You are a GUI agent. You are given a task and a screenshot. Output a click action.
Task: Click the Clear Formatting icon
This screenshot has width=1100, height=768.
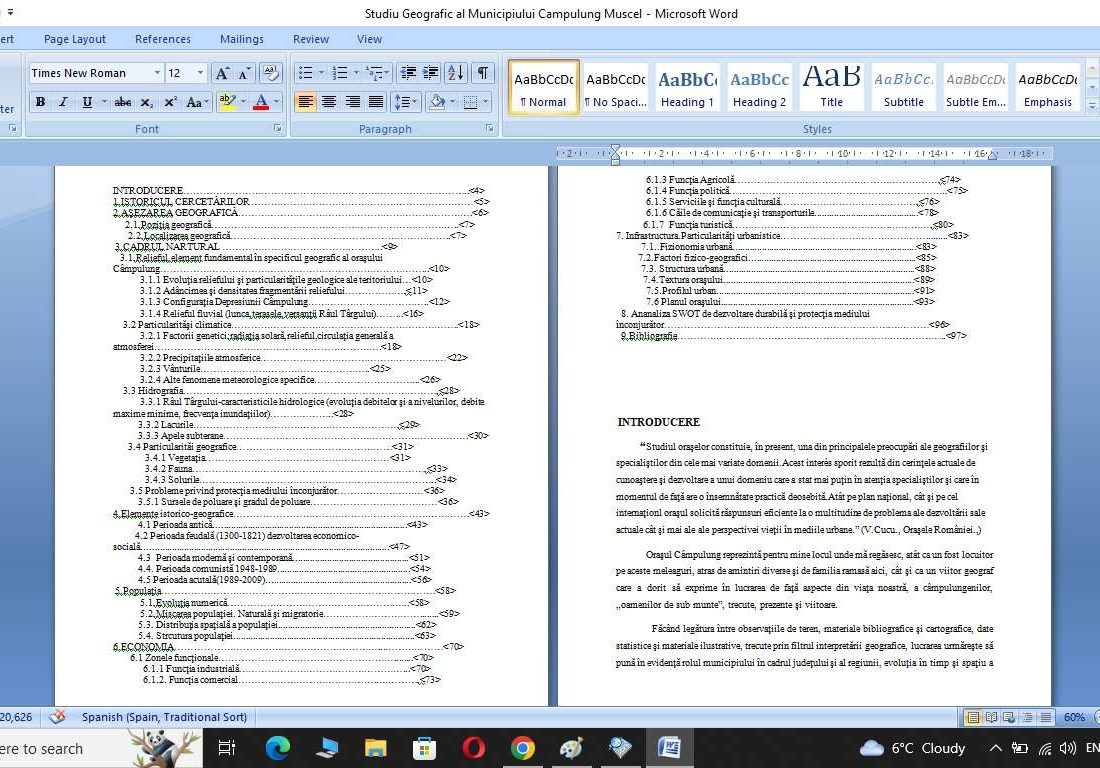pyautogui.click(x=270, y=73)
